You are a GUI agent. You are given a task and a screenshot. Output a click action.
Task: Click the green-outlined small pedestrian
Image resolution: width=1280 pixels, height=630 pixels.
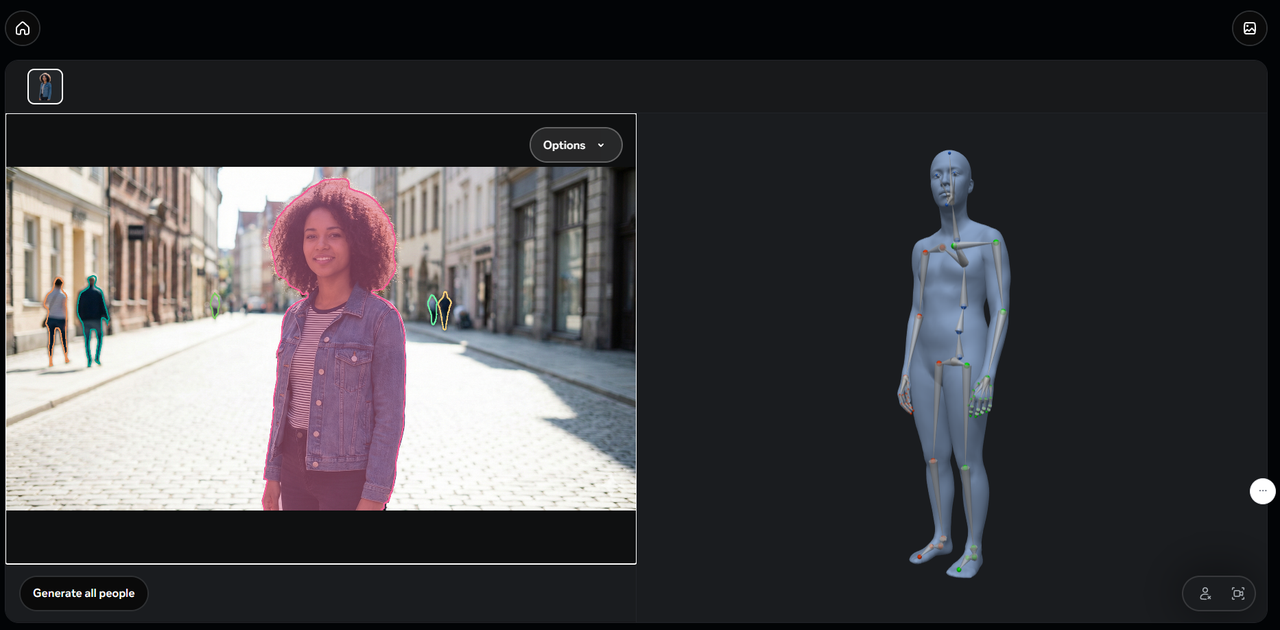click(x=215, y=305)
